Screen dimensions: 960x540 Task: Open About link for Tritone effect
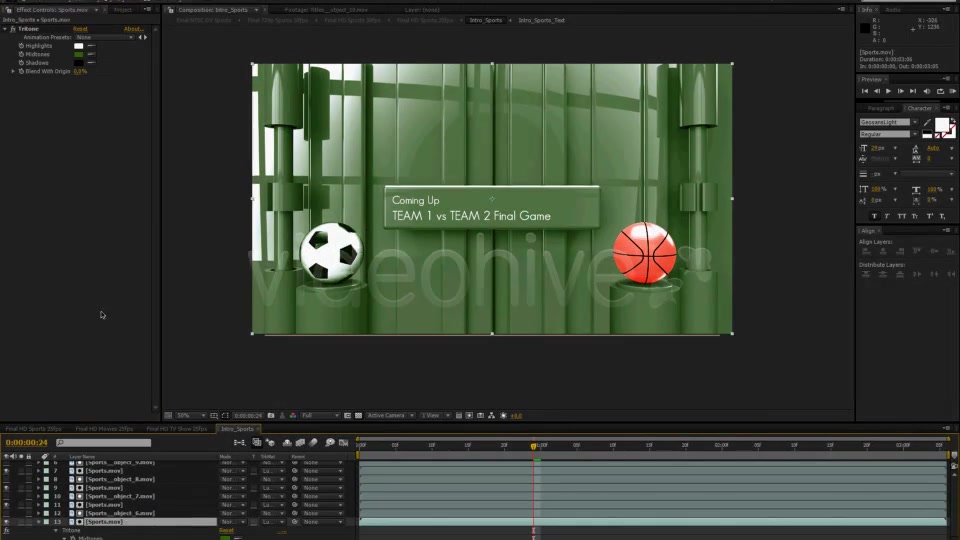133,29
